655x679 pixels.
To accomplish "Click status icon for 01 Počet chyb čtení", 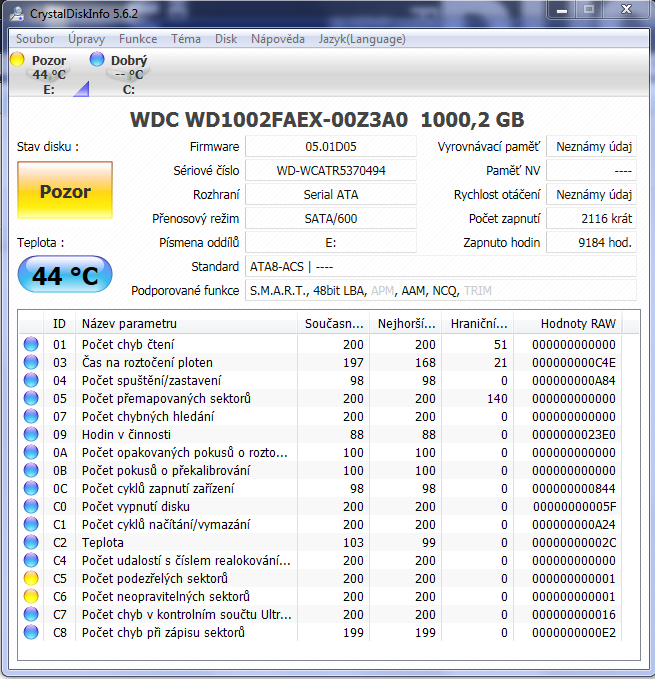I will point(31,344).
